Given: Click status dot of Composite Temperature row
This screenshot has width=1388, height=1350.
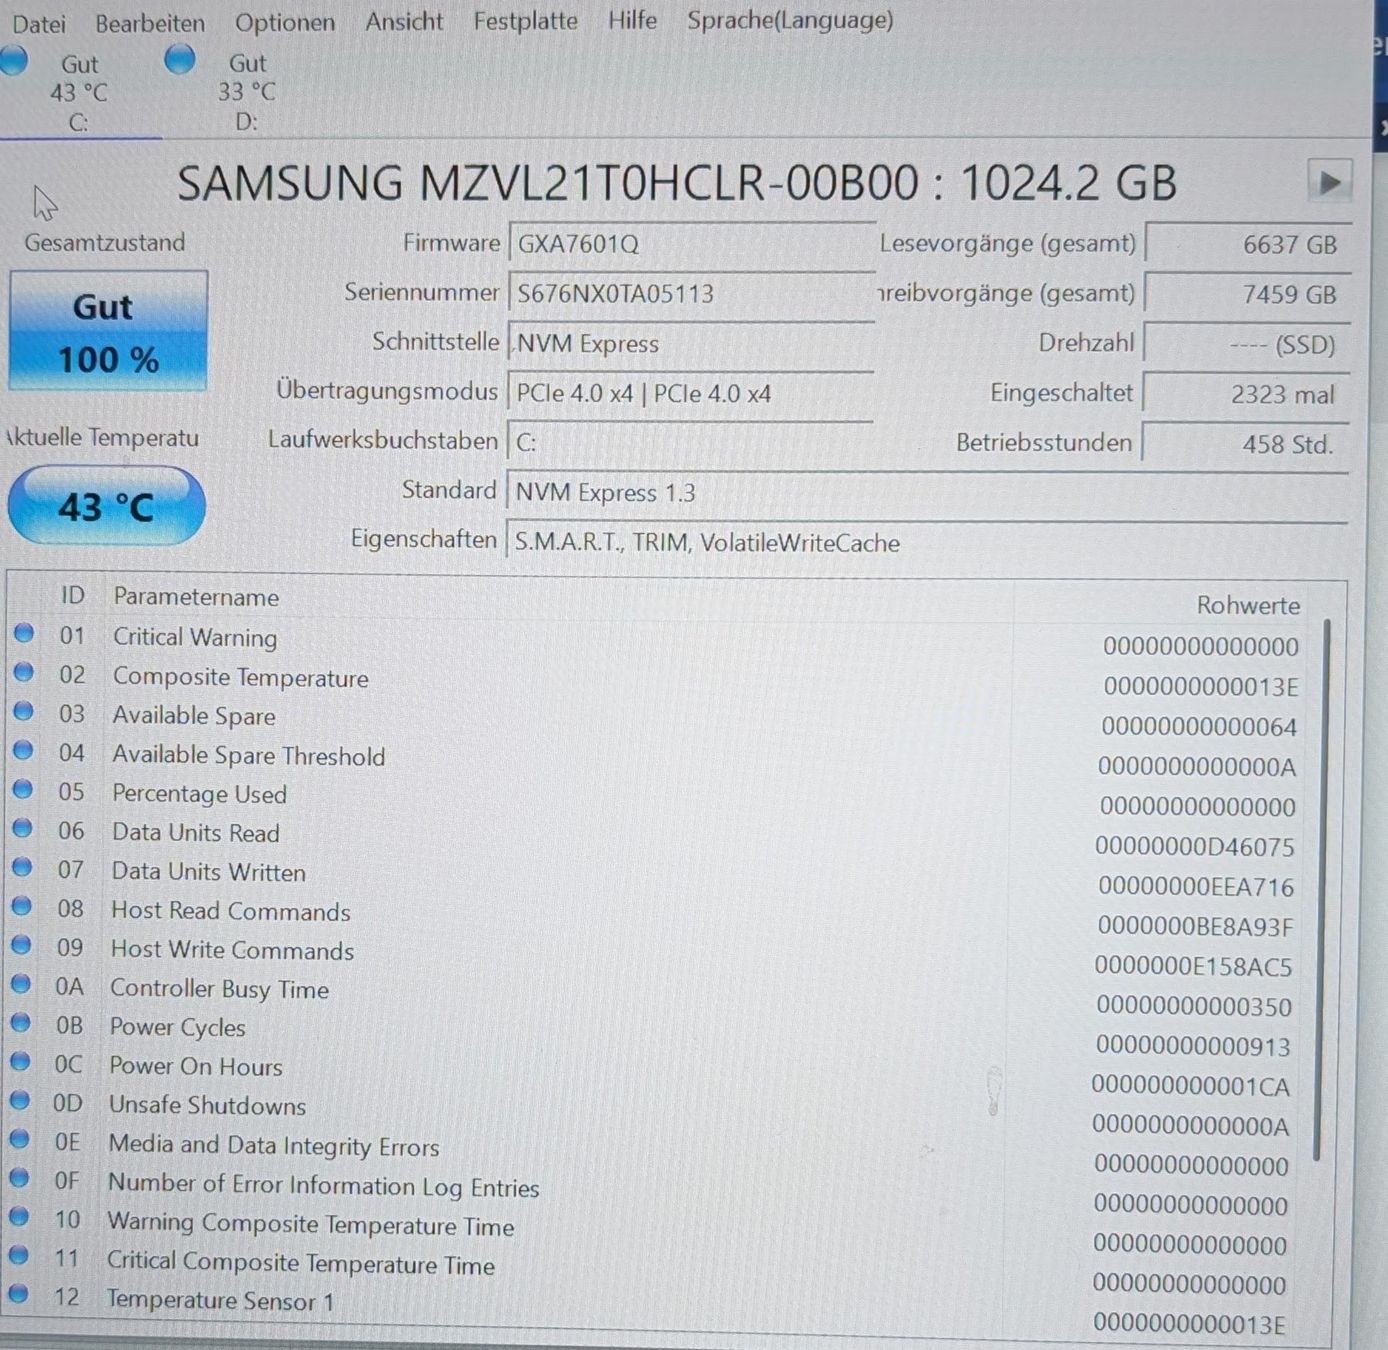Looking at the screenshot, I should [x=24, y=672].
